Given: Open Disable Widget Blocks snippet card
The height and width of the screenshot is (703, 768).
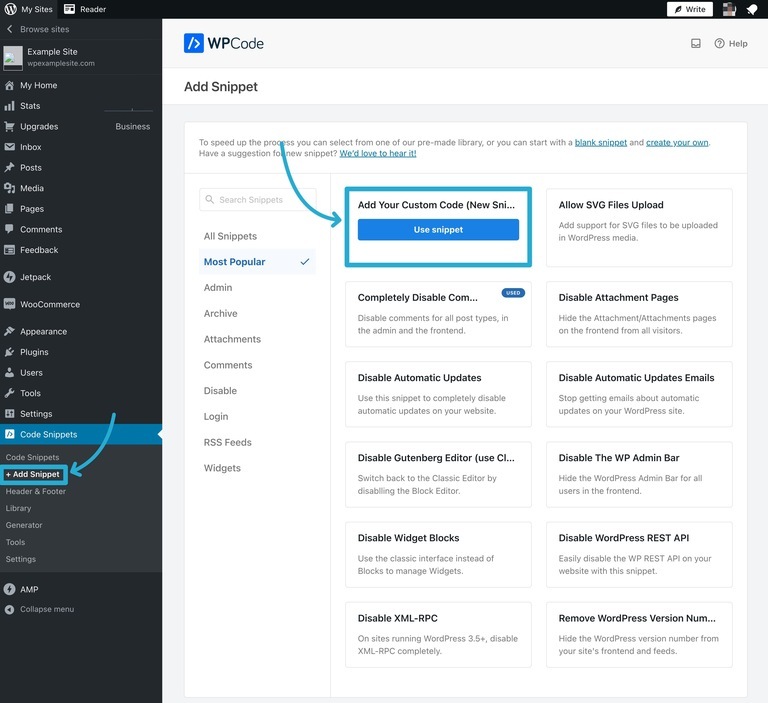Looking at the screenshot, I should pos(438,555).
